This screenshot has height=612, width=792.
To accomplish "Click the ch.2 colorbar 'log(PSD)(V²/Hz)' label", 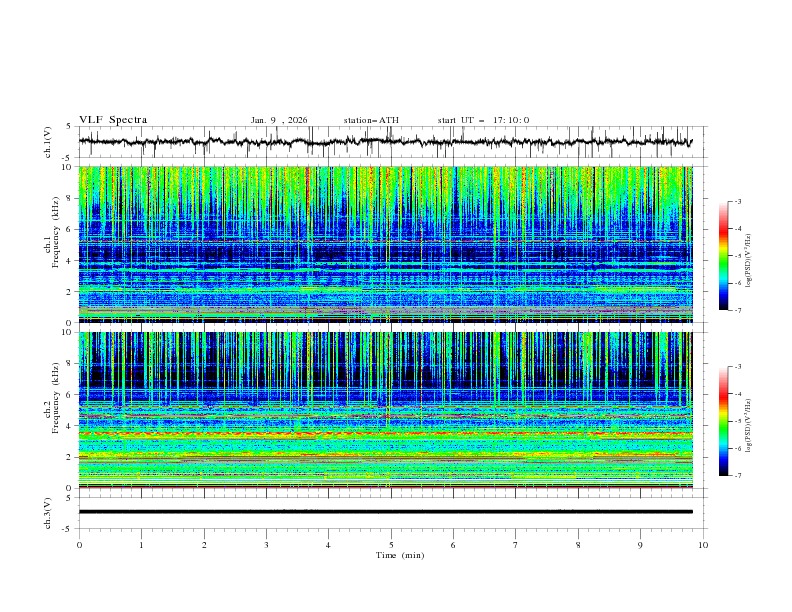I will click(749, 425).
